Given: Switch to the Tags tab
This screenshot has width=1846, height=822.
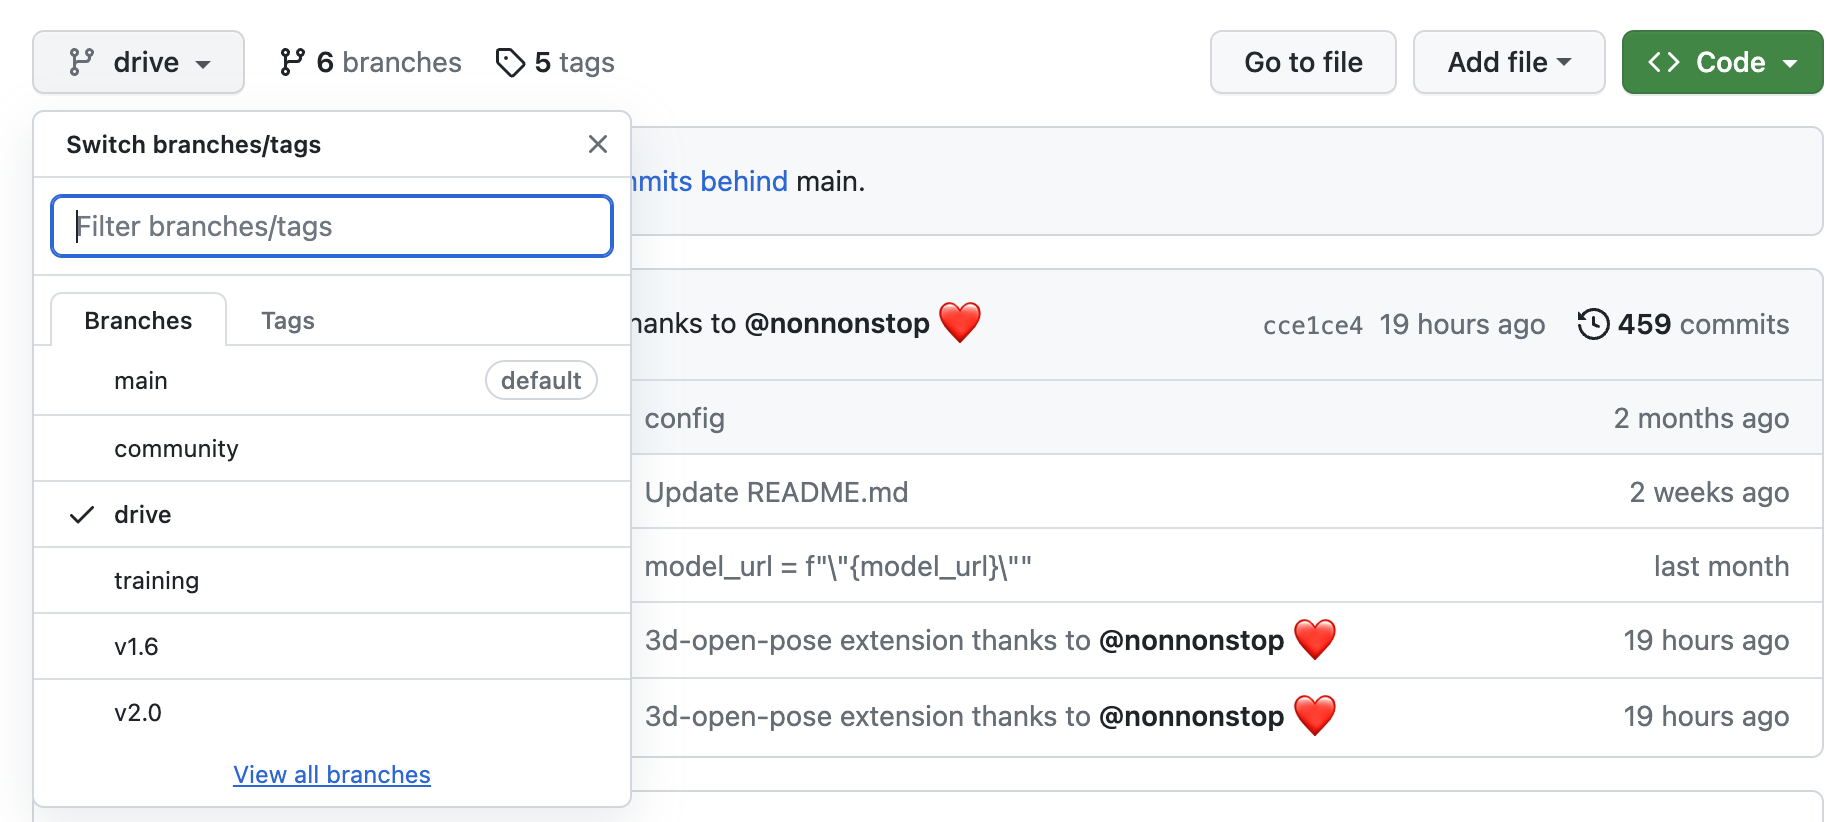Looking at the screenshot, I should point(288,320).
